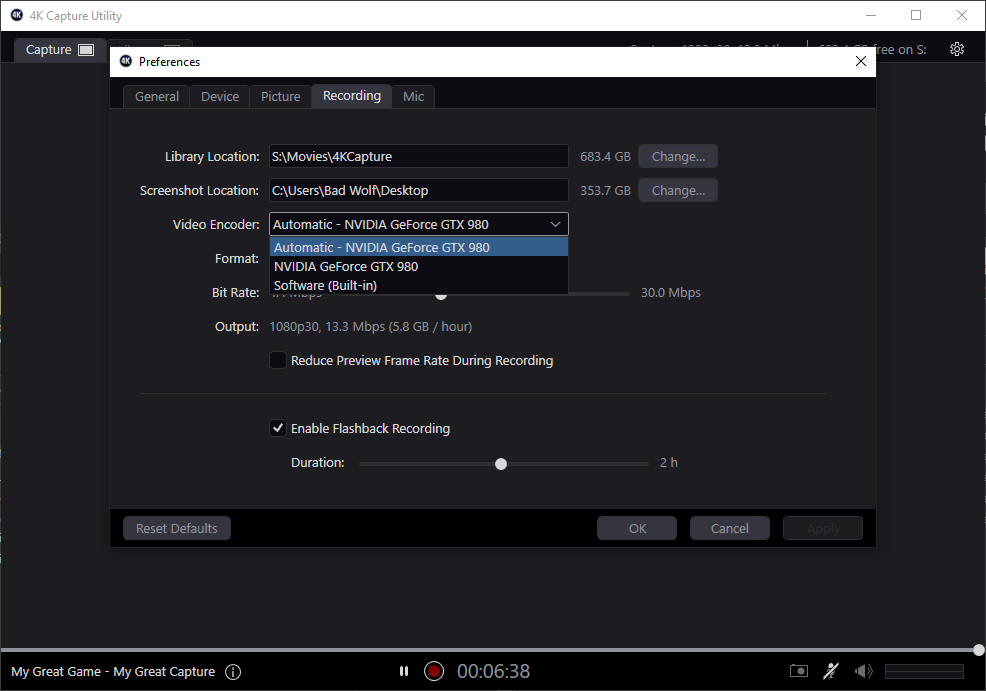Choose plain NVIDIA GeForce GTX 980 encoder
Viewport: 986px width, 691px height.
419,266
